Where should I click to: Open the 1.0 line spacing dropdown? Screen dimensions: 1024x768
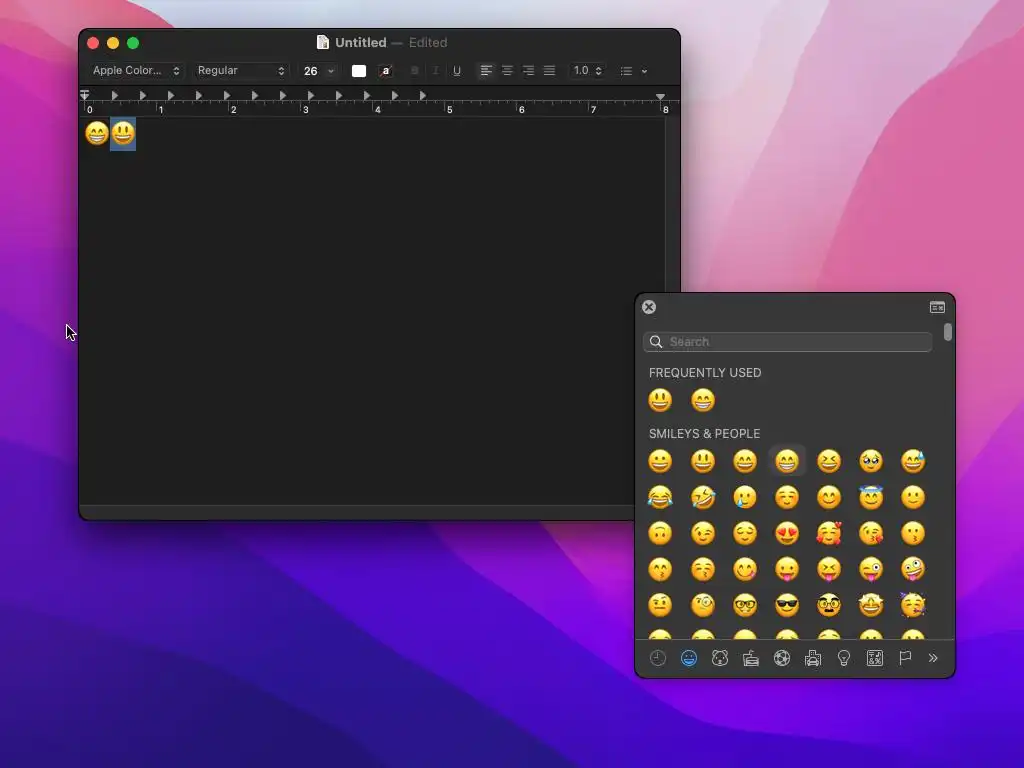point(586,71)
